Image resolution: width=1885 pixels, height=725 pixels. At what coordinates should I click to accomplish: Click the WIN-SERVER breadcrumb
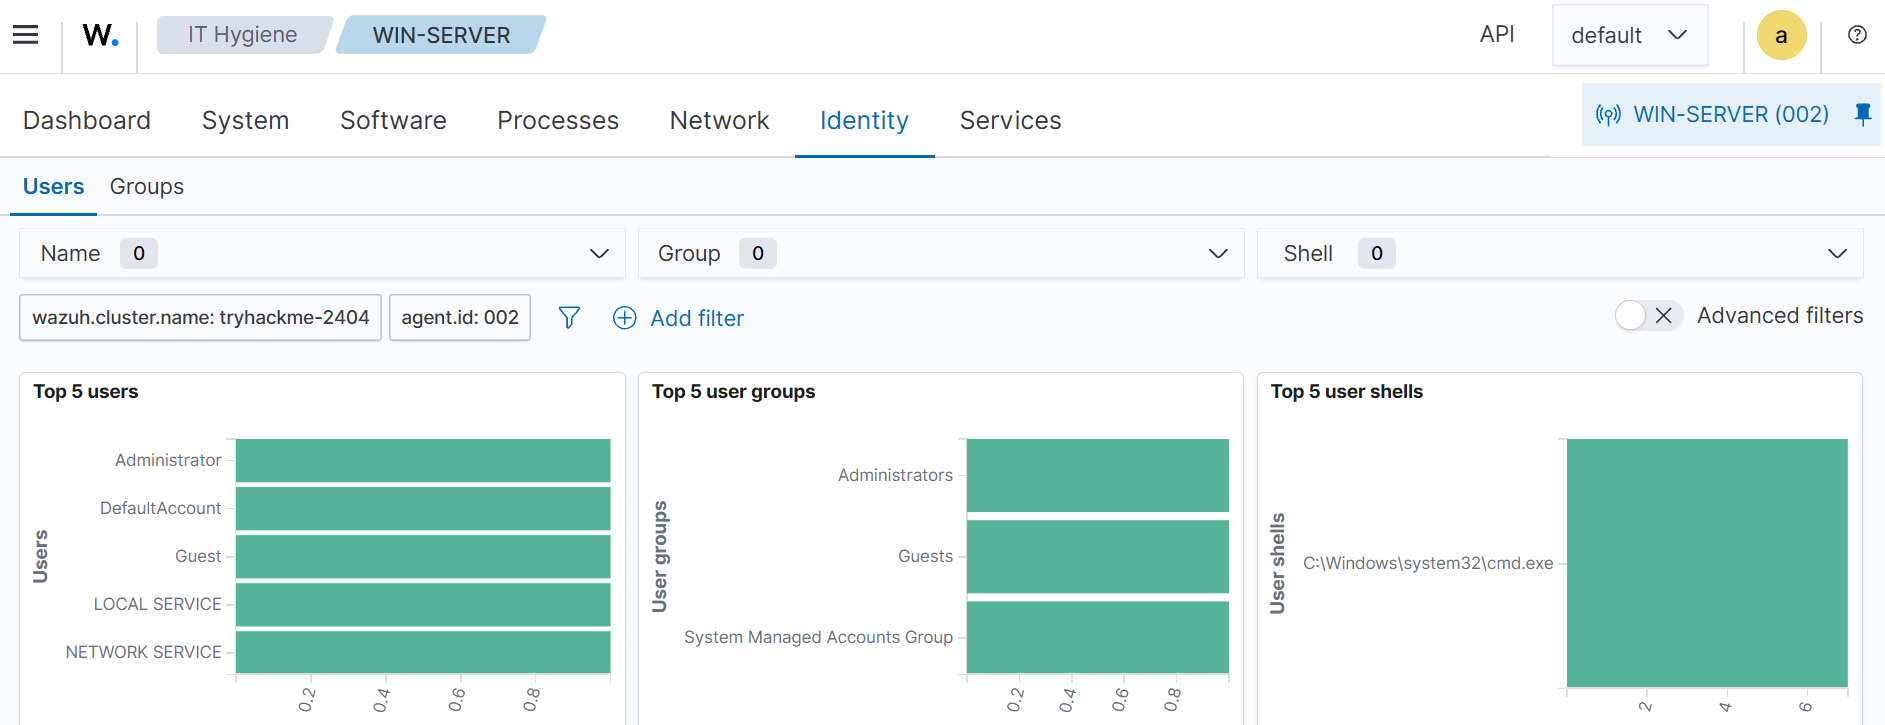click(x=441, y=35)
